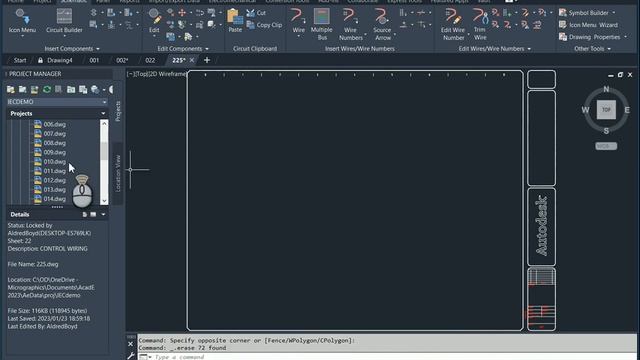
Task: Click the command line customize wrench icon
Action: pos(131,356)
